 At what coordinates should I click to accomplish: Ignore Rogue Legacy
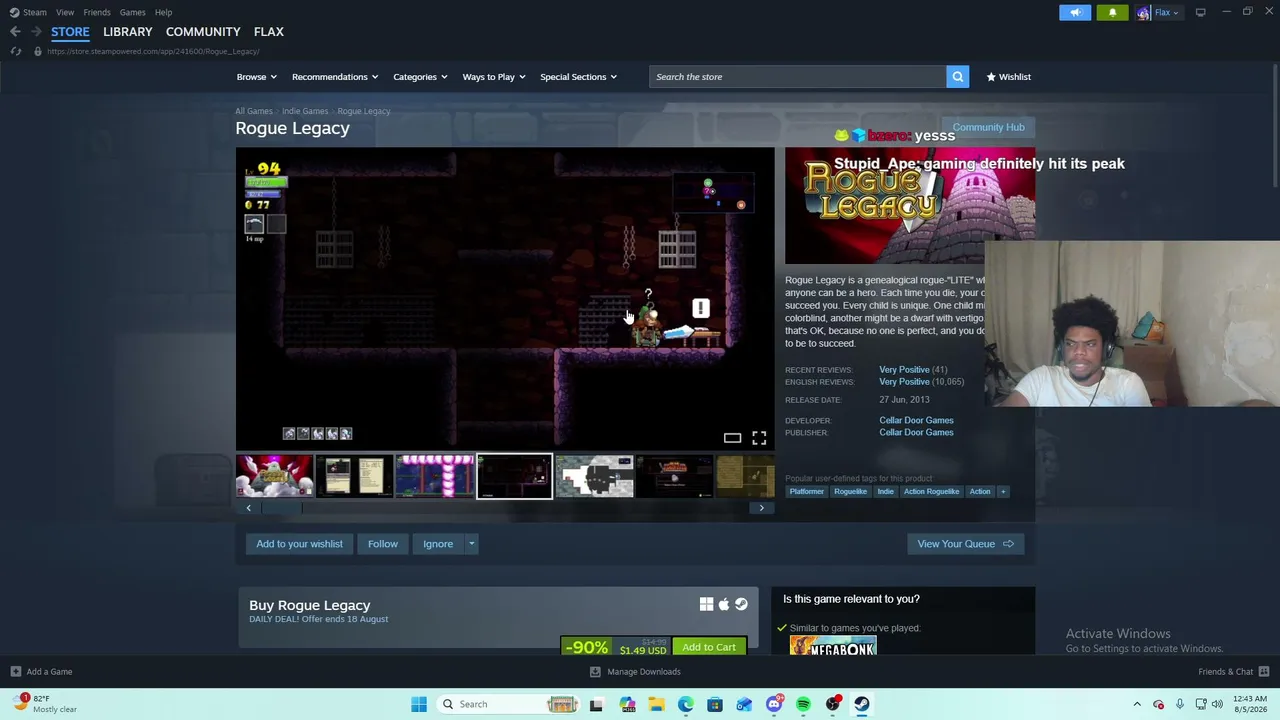pos(438,544)
